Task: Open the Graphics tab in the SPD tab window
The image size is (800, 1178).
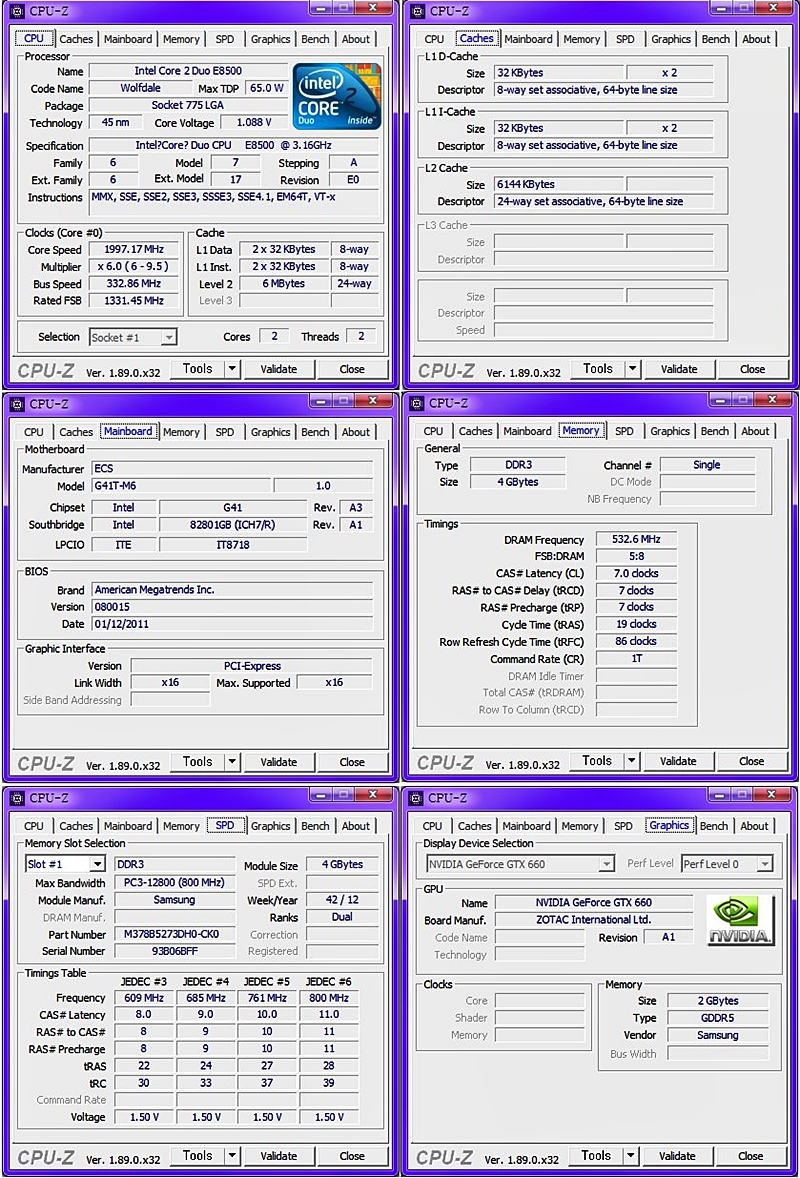Action: pyautogui.click(x=270, y=826)
